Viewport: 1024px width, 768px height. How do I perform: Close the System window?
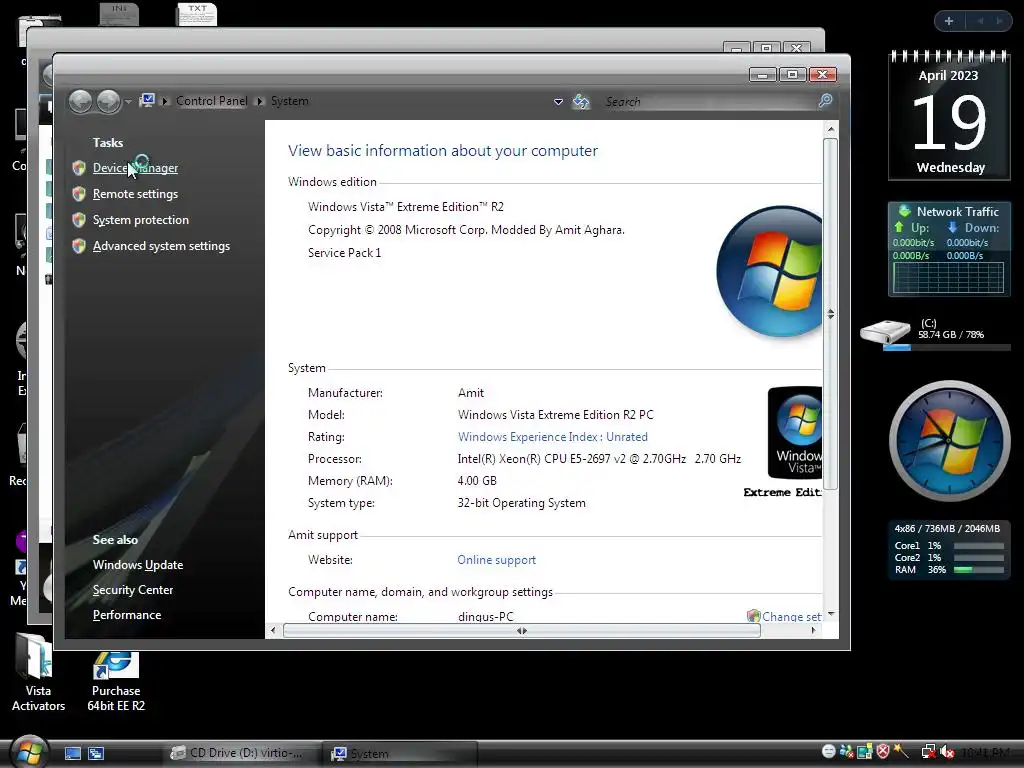[823, 75]
